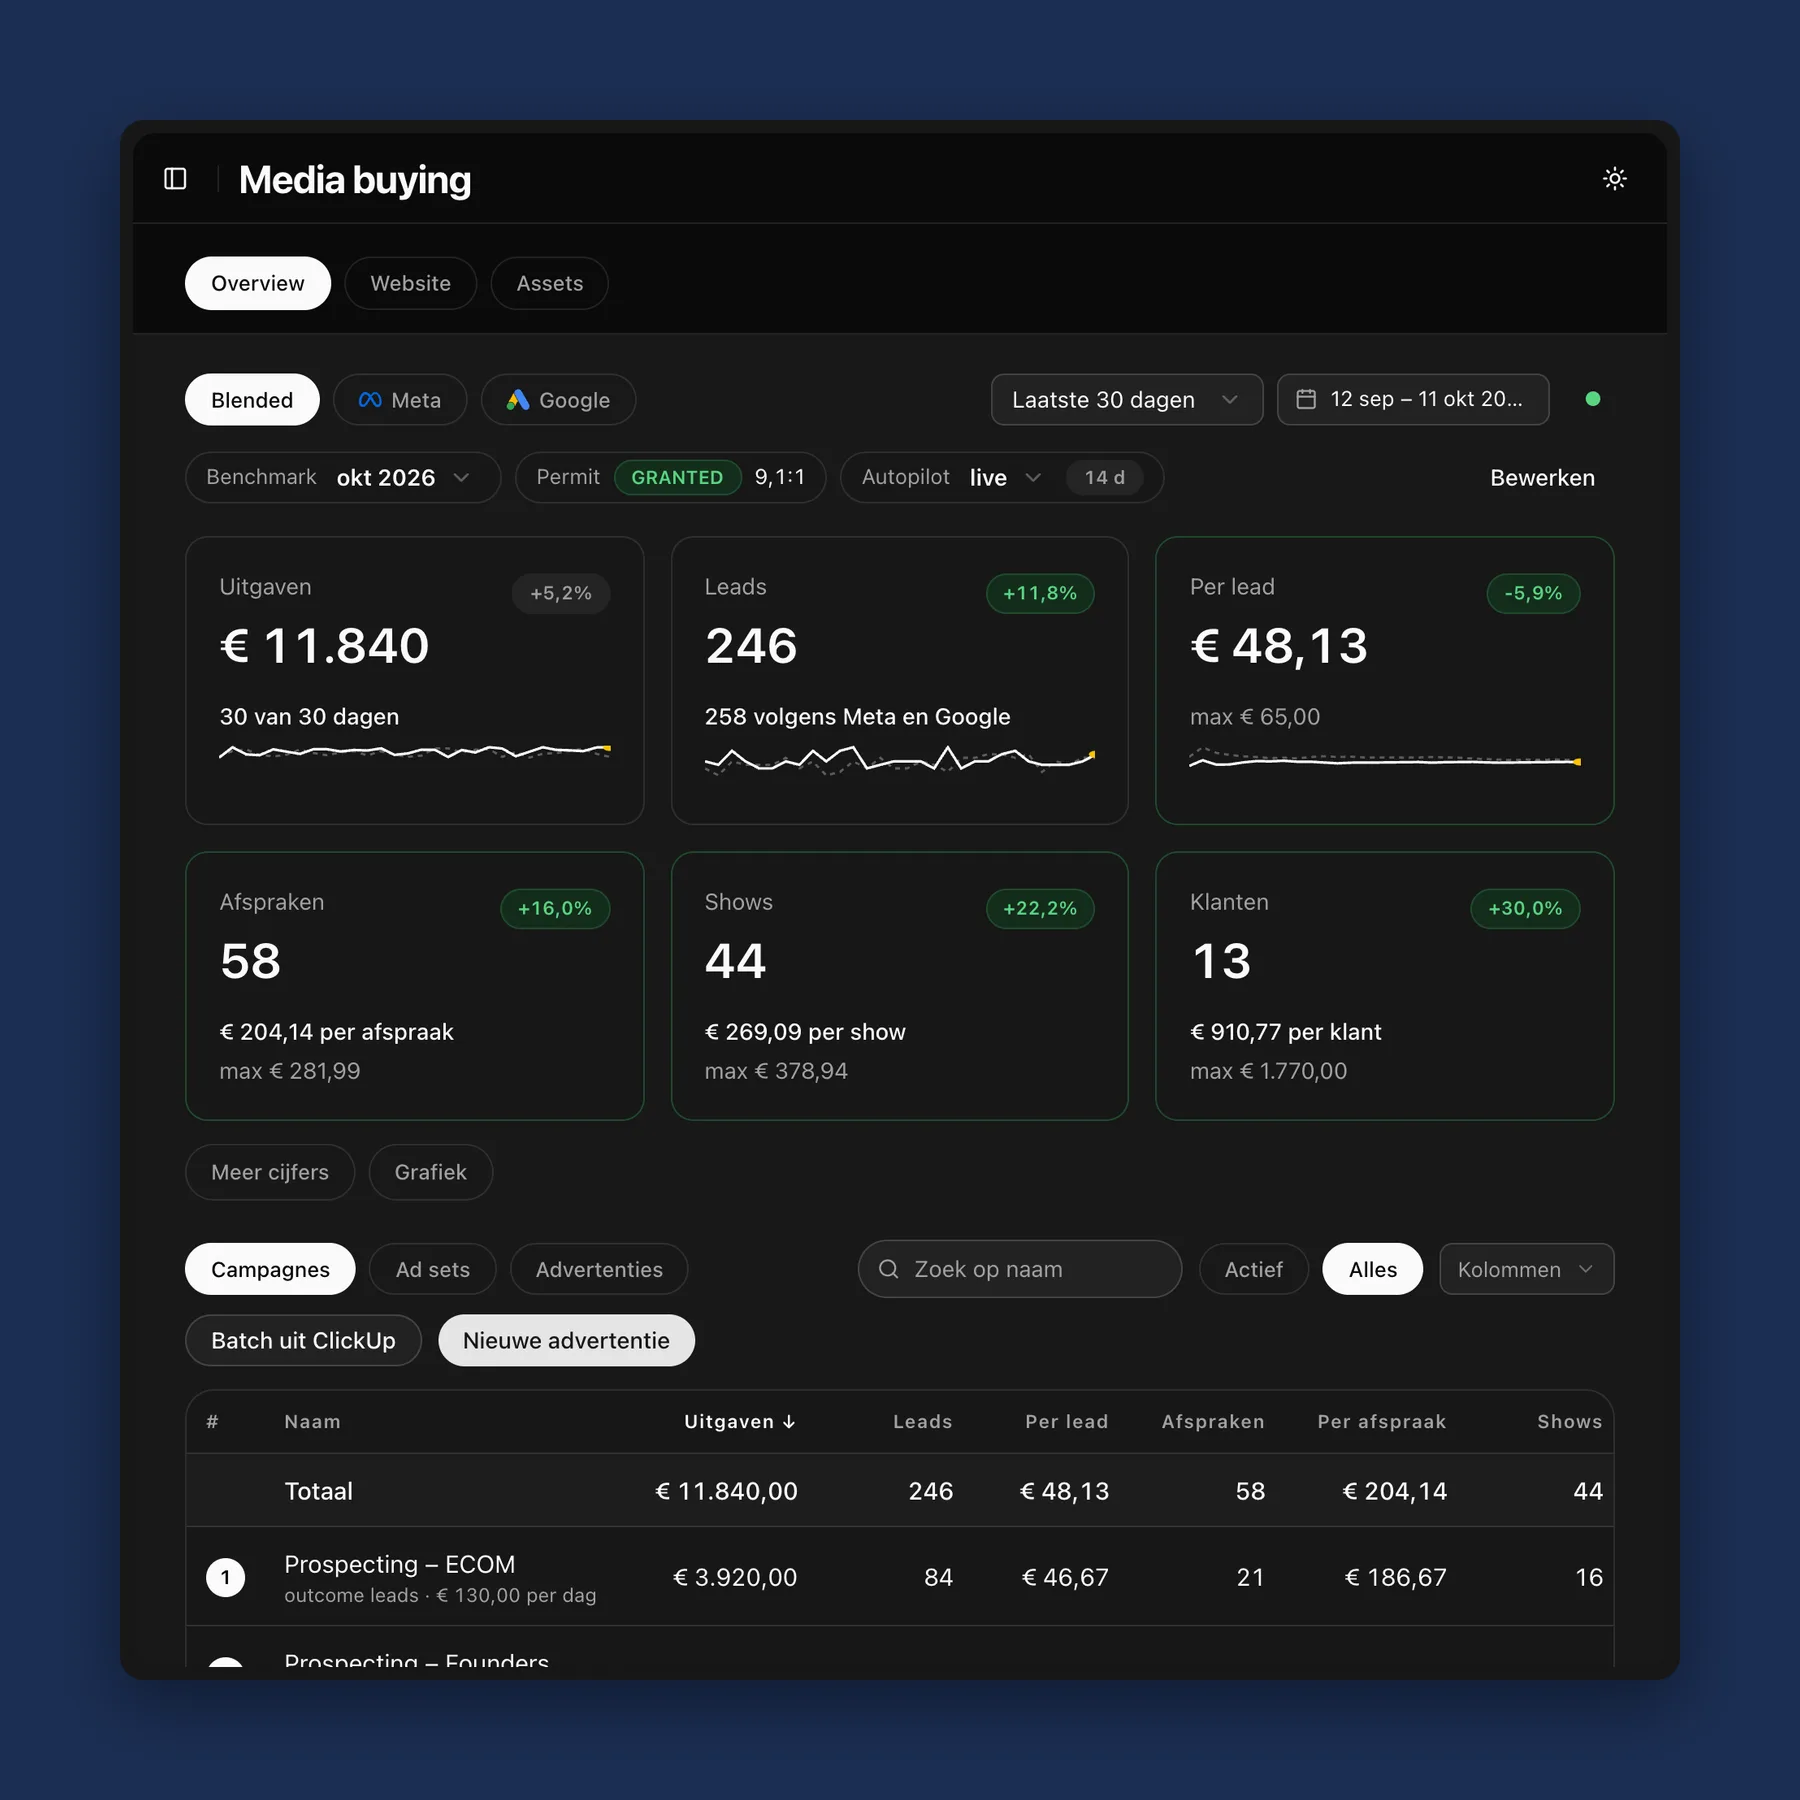
Task: Select the Meta platform filter
Action: point(400,400)
